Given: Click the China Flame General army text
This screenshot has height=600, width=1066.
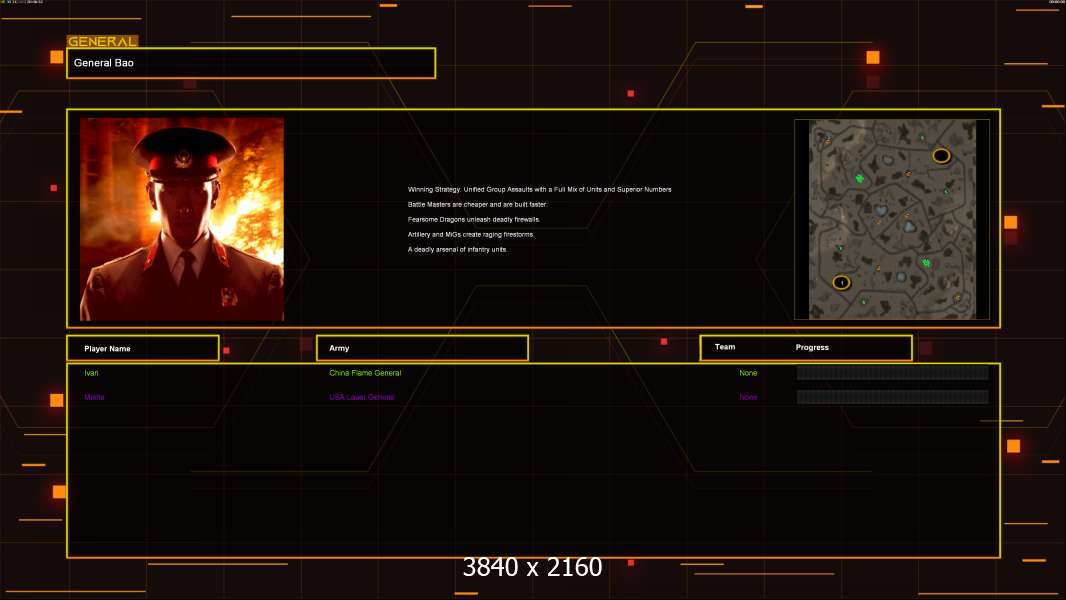Looking at the screenshot, I should 365,373.
